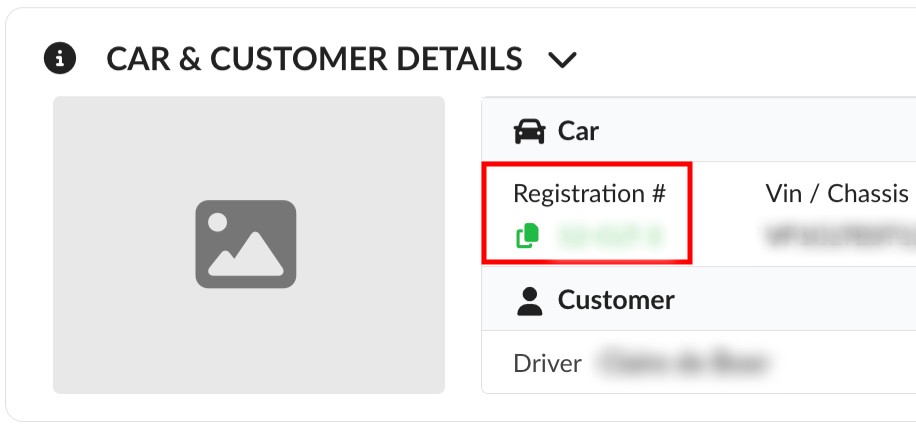Select the blurred VIN / chassis value
This screenshot has width=916, height=427.
click(840, 237)
